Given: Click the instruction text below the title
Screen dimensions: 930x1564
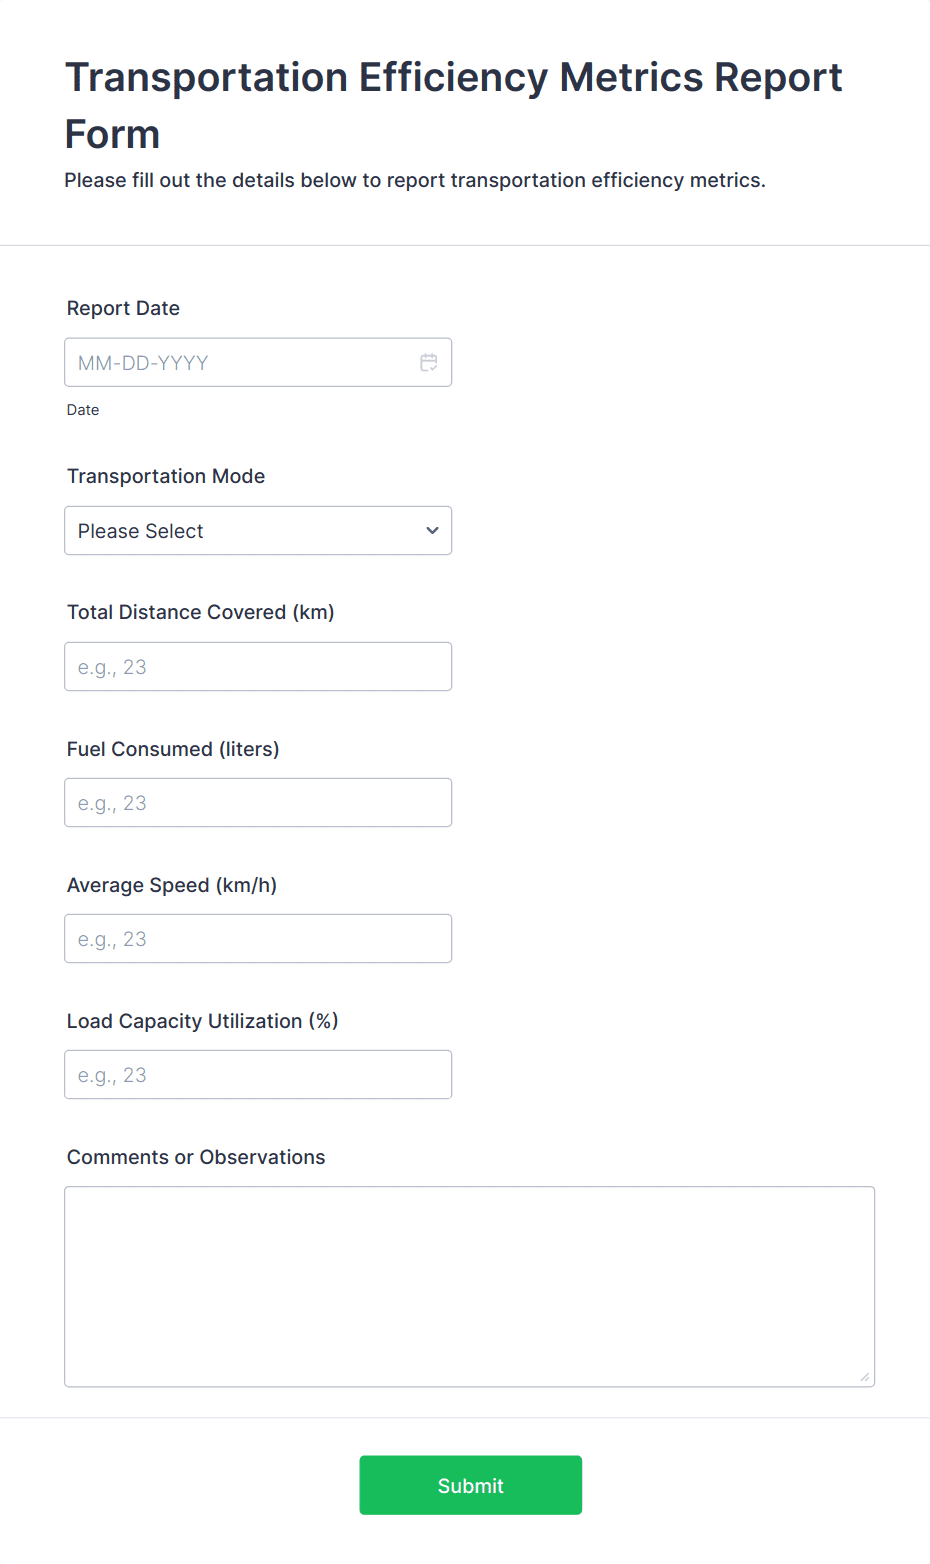Looking at the screenshot, I should pyautogui.click(x=414, y=180).
